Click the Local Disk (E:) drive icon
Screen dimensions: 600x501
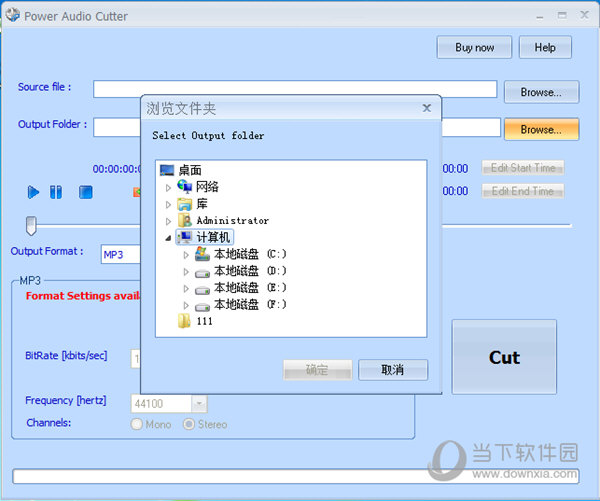click(202, 290)
